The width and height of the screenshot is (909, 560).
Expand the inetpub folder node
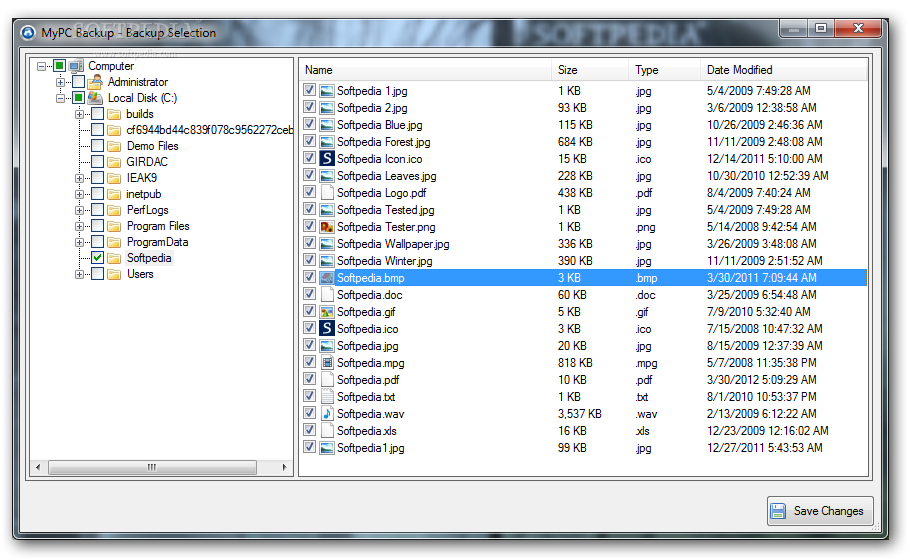pyautogui.click(x=79, y=194)
